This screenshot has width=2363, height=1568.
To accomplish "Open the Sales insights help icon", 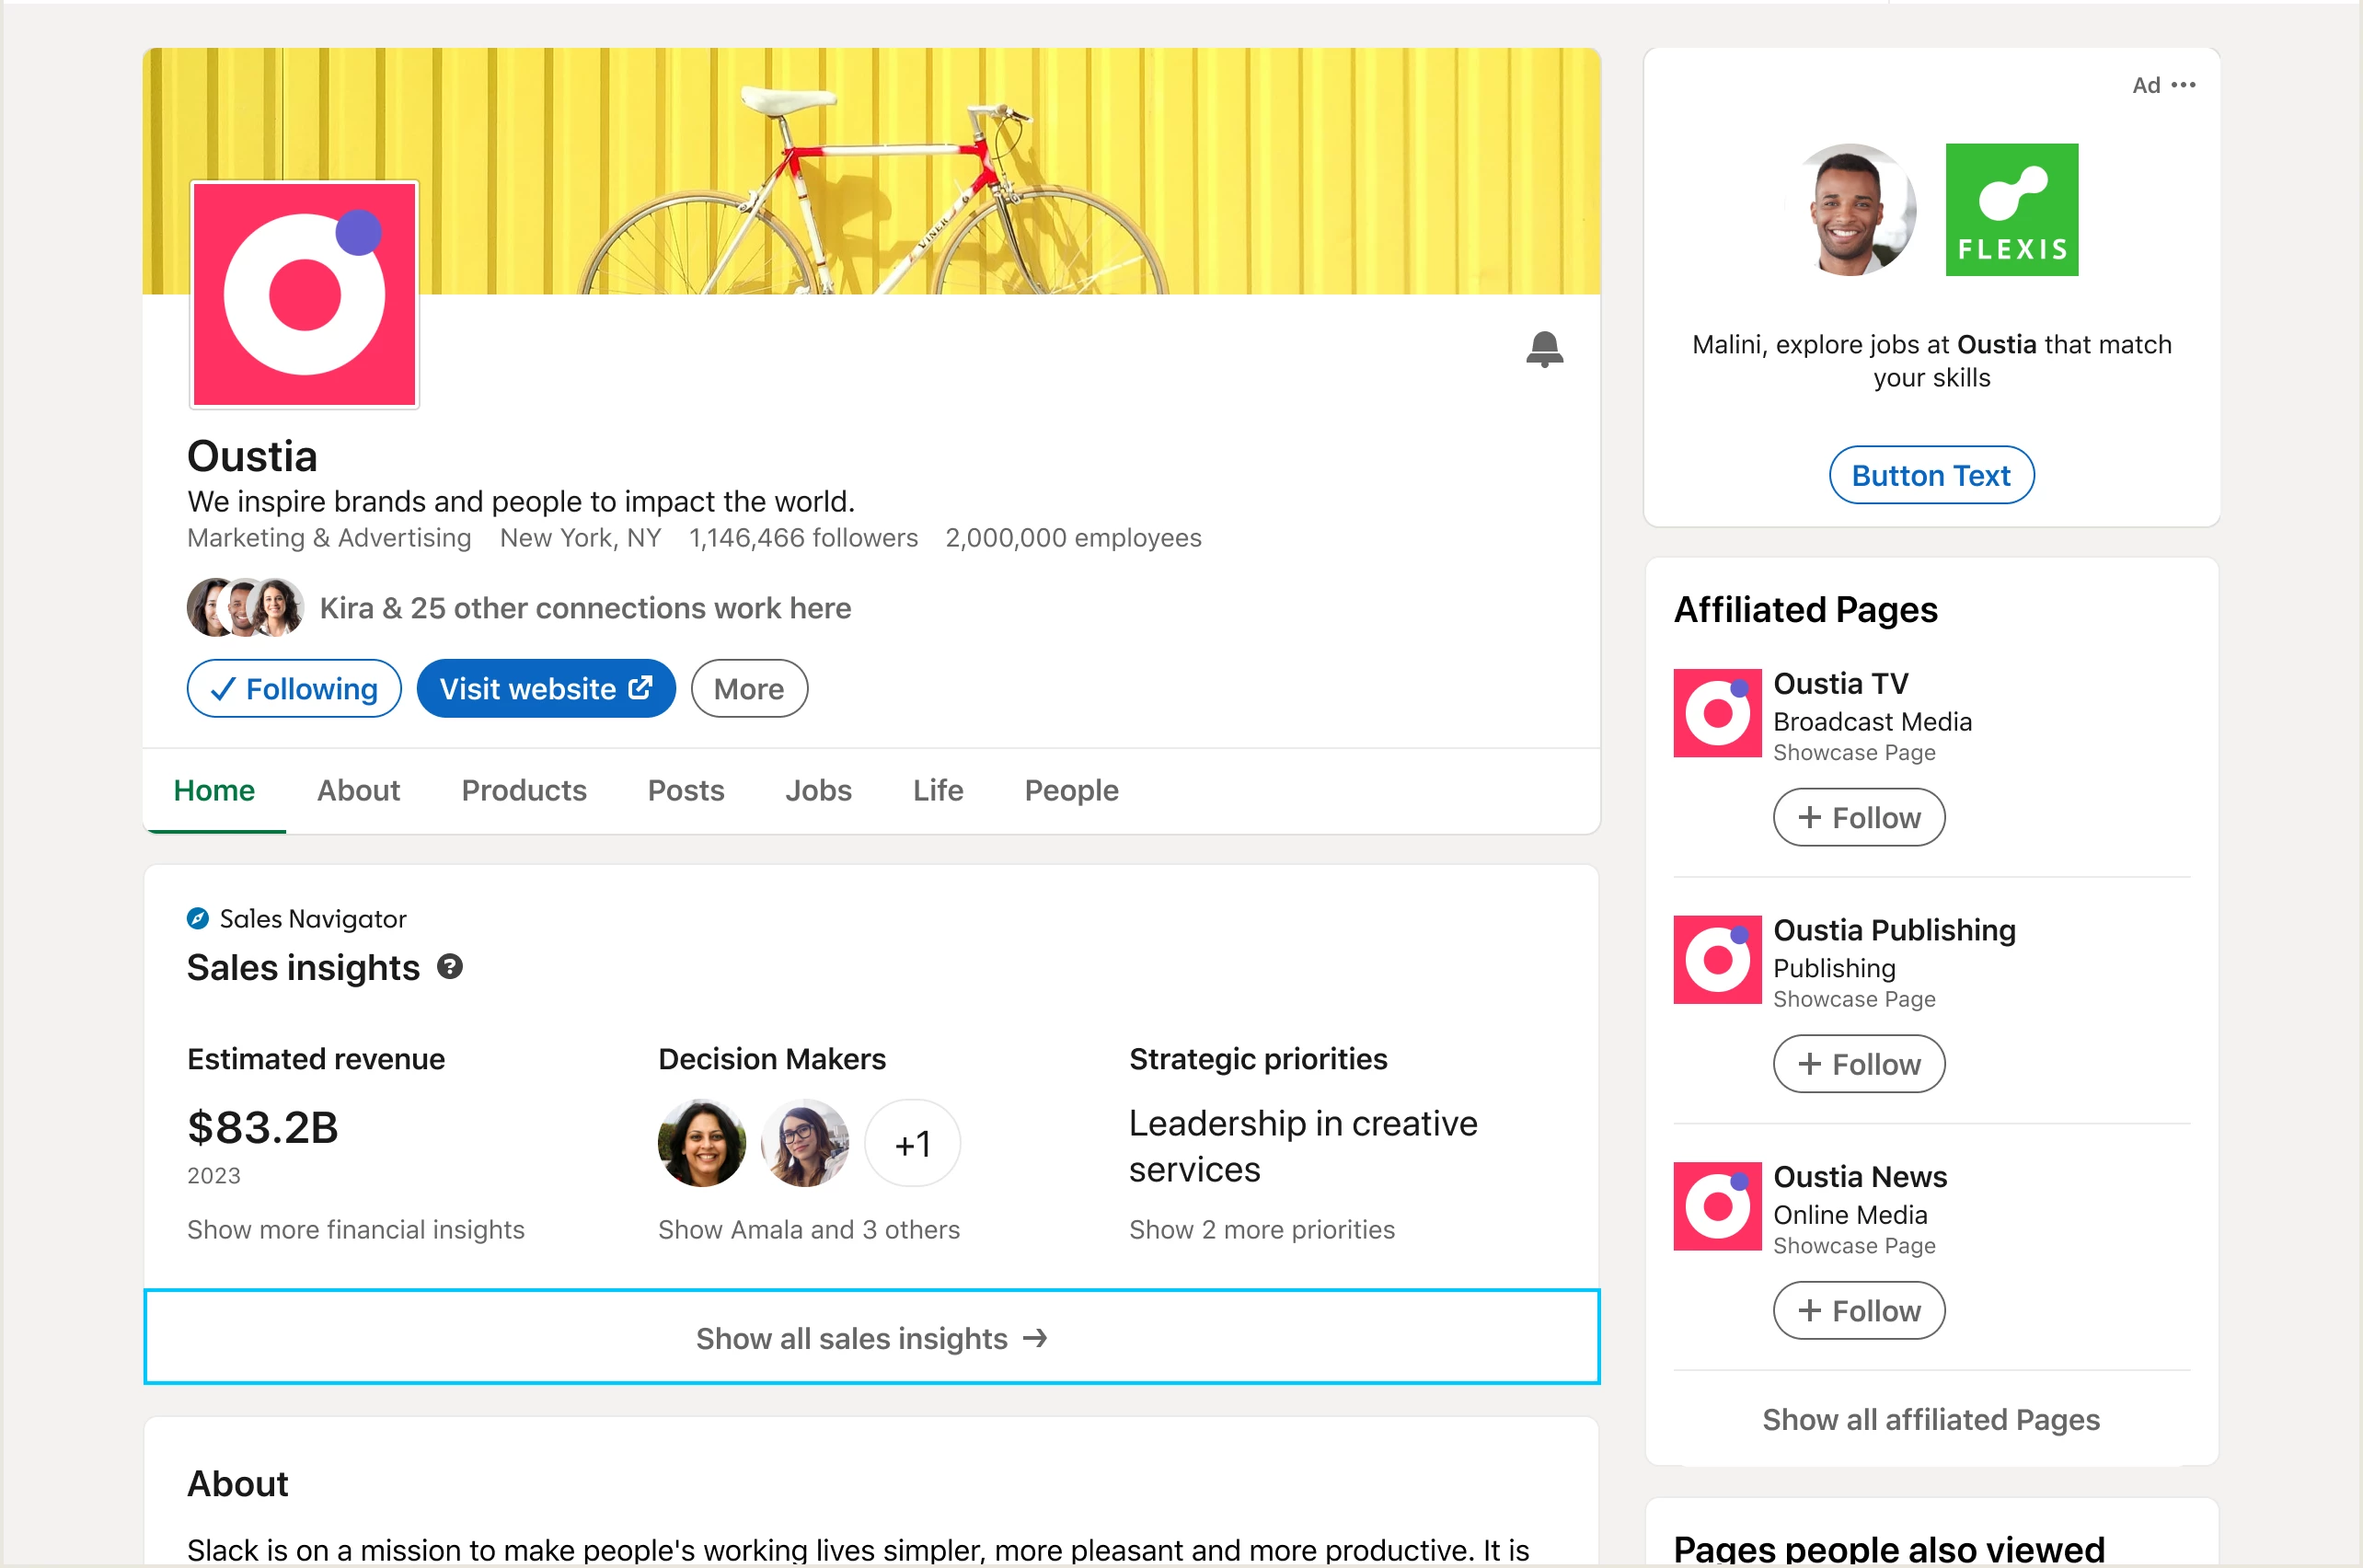I will click(x=450, y=967).
